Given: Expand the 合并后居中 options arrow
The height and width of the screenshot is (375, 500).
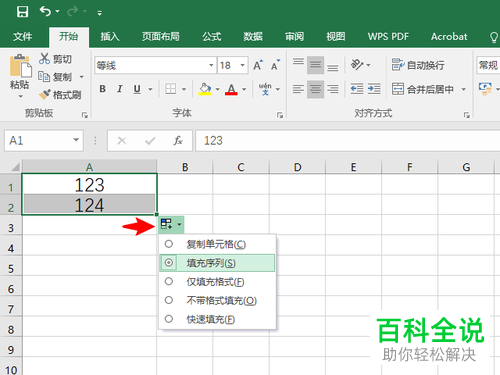Looking at the screenshot, I should 463,89.
